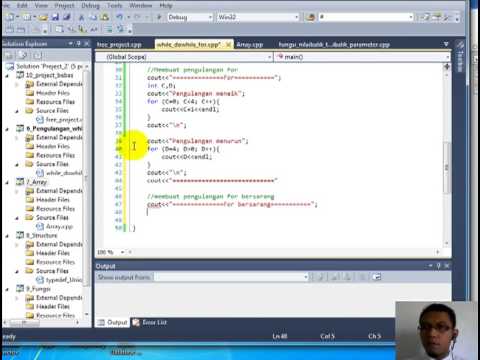The image size is (480, 360).
Task: Select the typedef_Union file in Solution Explorer
Action: coord(64,280)
